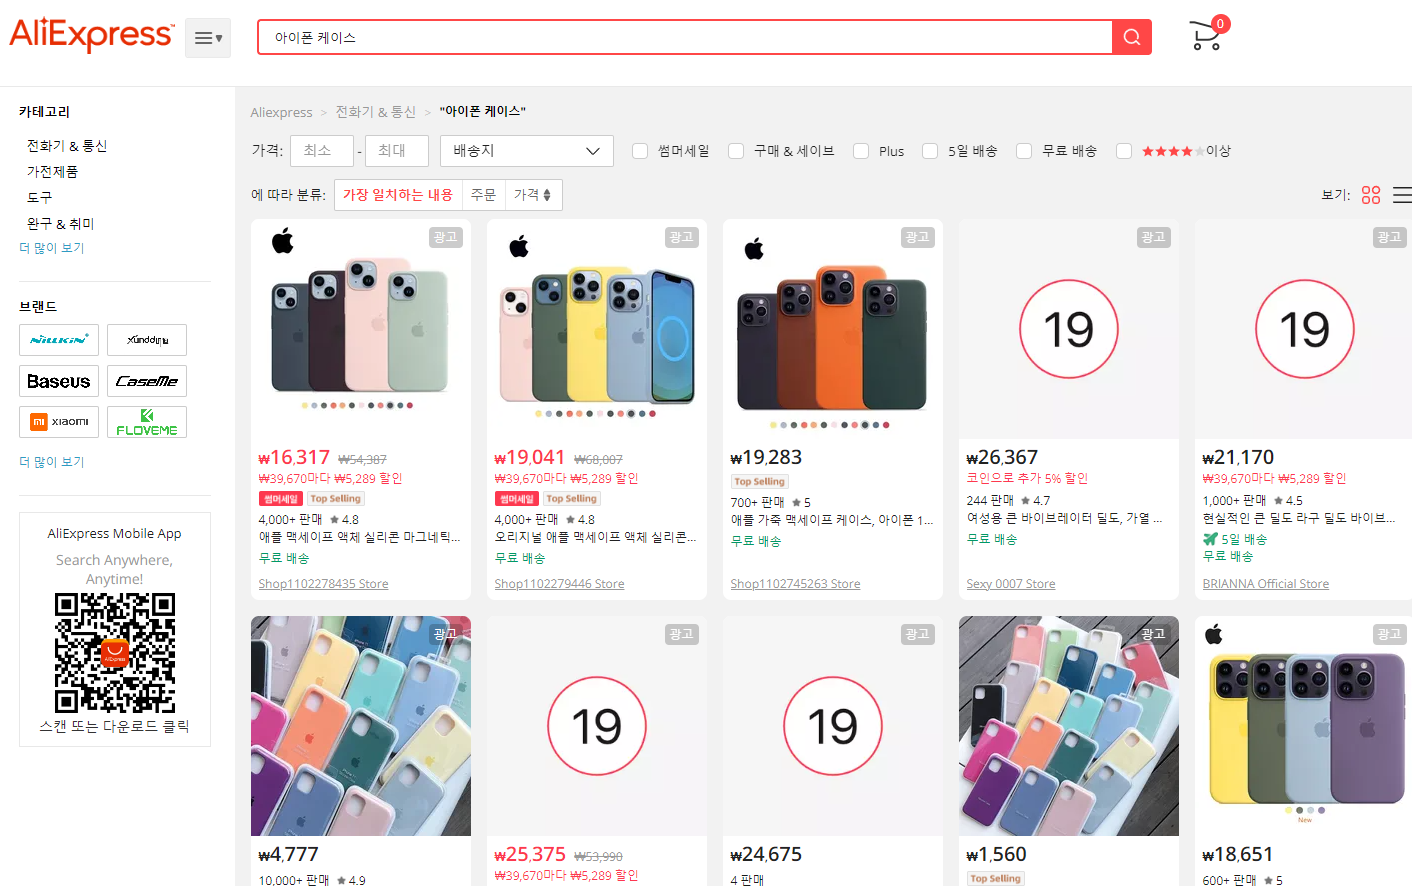
Task: Open the ₩1,560 cases product image
Action: [x=1069, y=726]
